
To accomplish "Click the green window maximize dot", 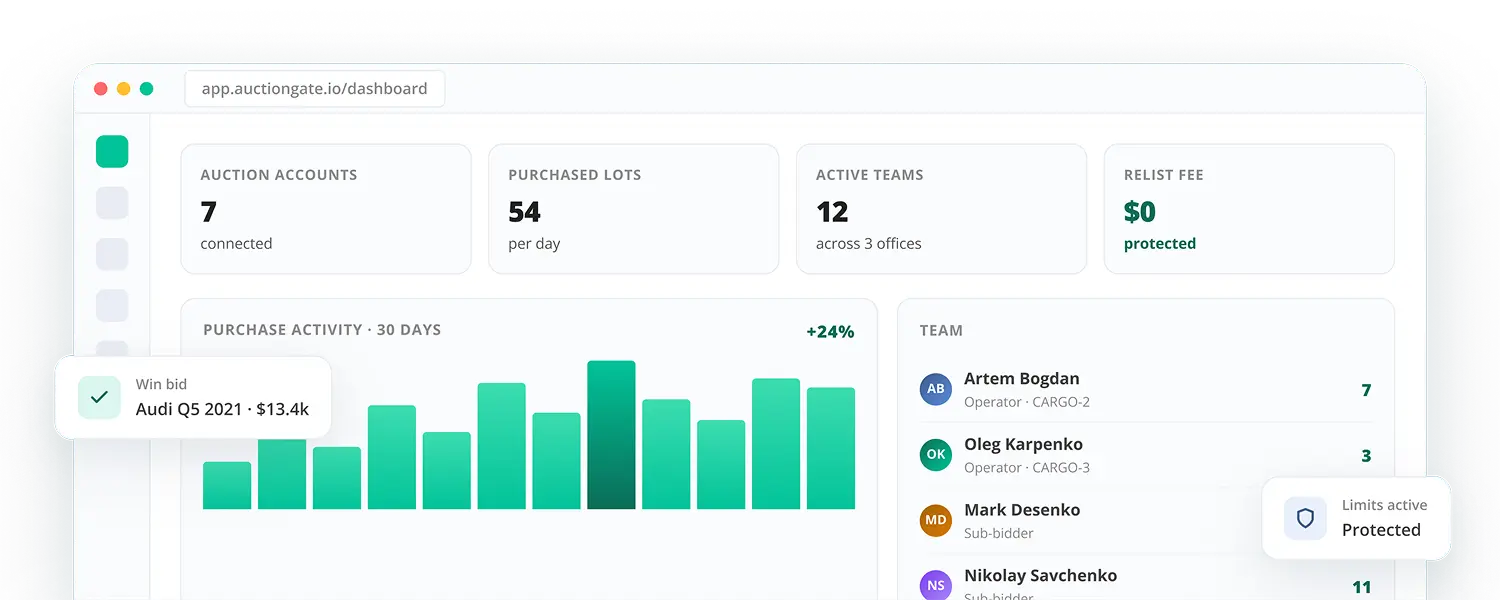I will (x=147, y=89).
